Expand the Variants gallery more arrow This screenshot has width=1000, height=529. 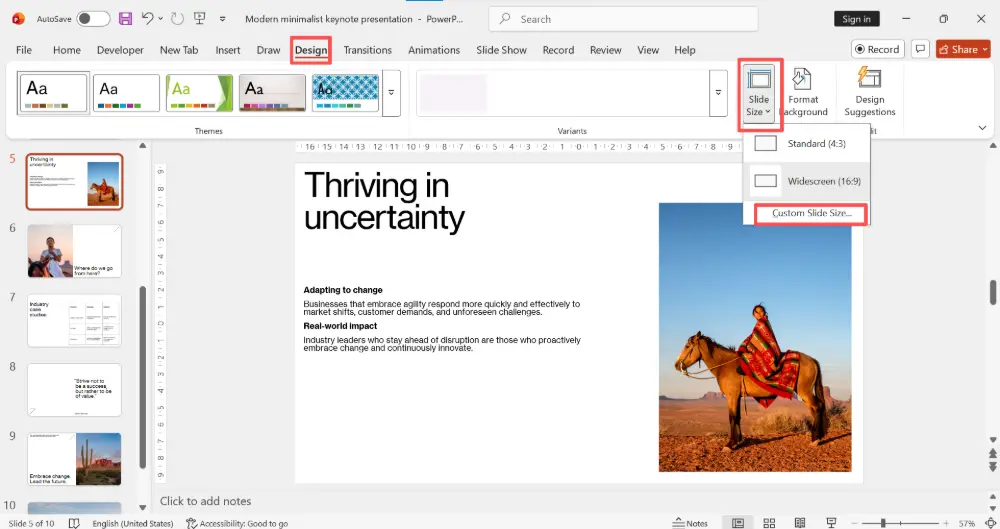(x=718, y=93)
